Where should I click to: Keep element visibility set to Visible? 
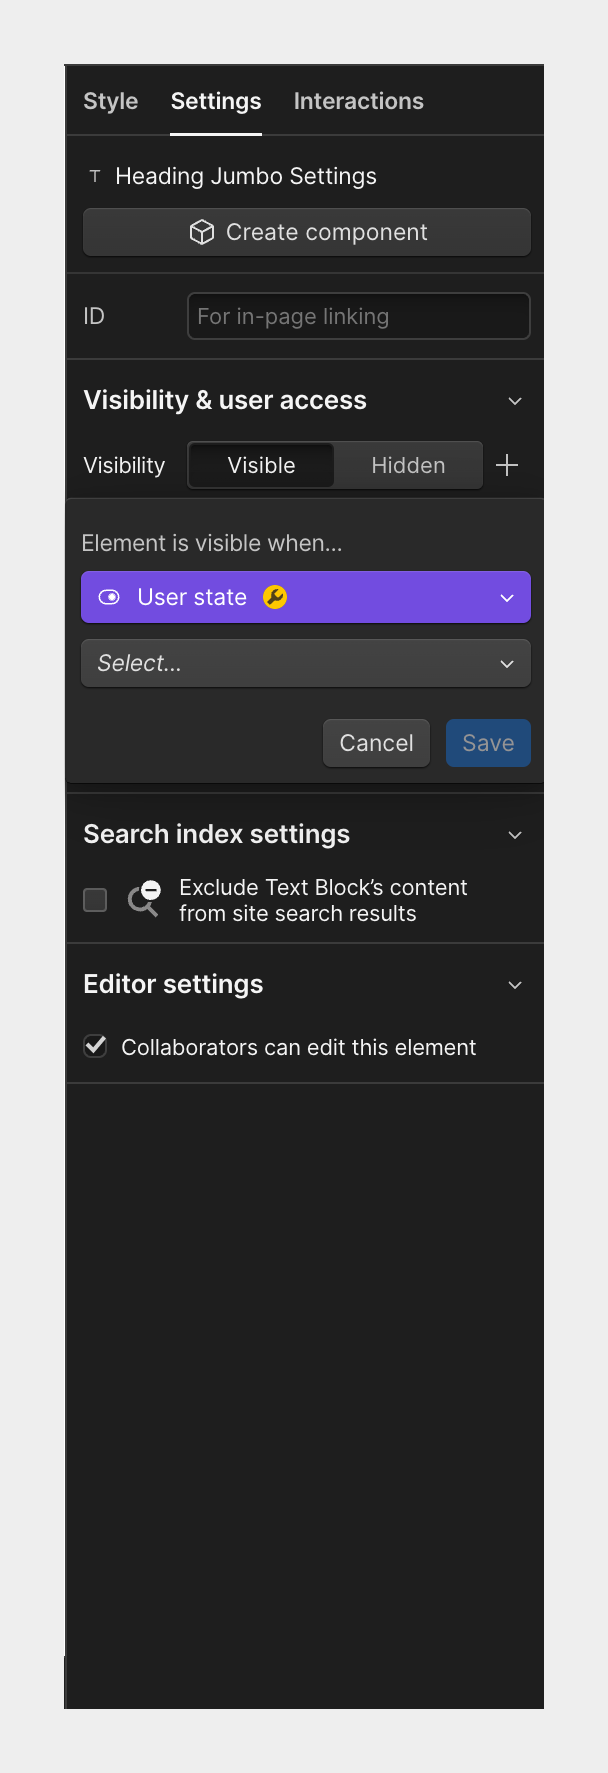tap(261, 464)
